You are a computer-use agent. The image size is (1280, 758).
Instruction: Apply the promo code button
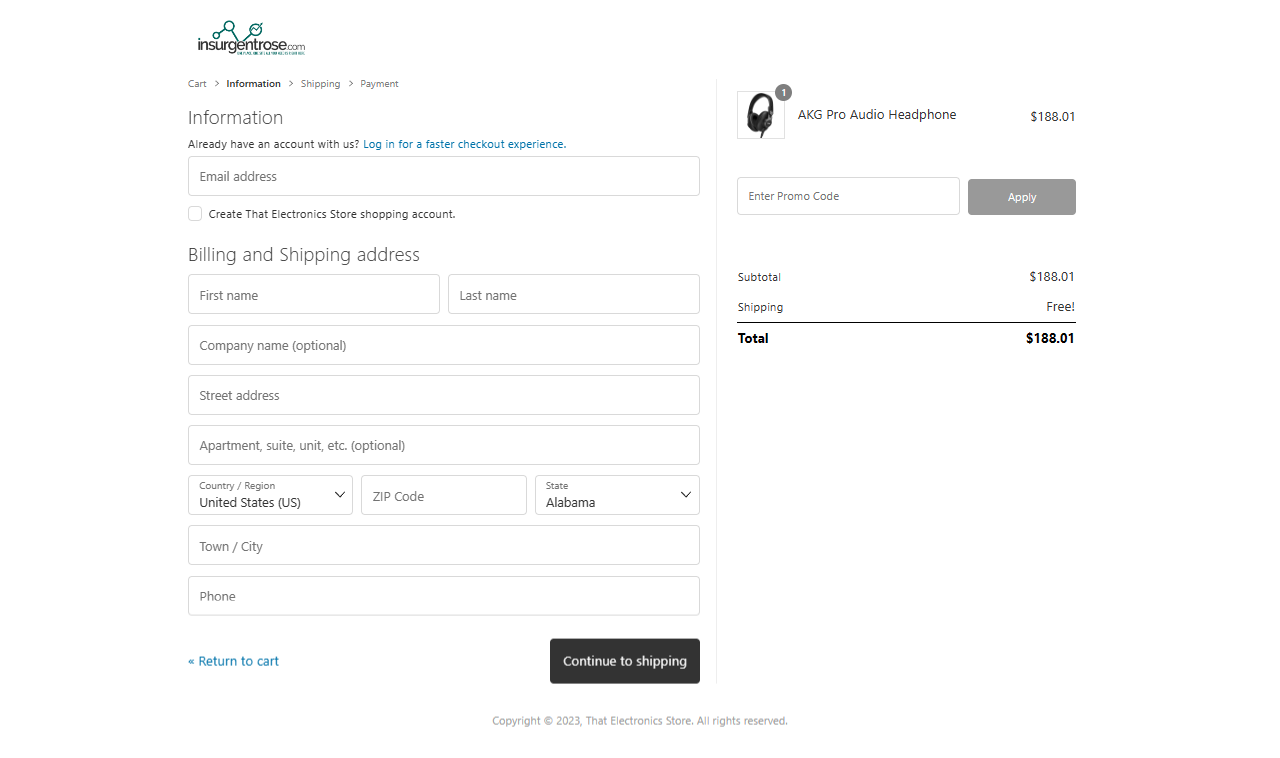pyautogui.click(x=1022, y=197)
